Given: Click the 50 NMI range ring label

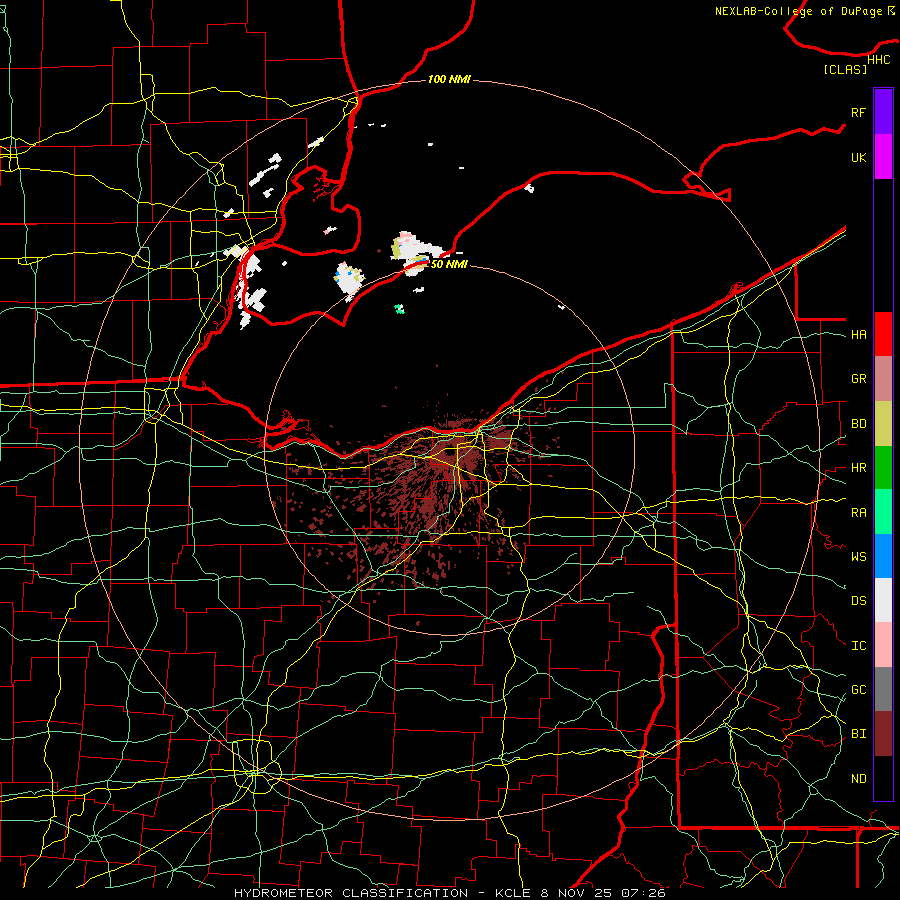Looking at the screenshot, I should [x=449, y=264].
